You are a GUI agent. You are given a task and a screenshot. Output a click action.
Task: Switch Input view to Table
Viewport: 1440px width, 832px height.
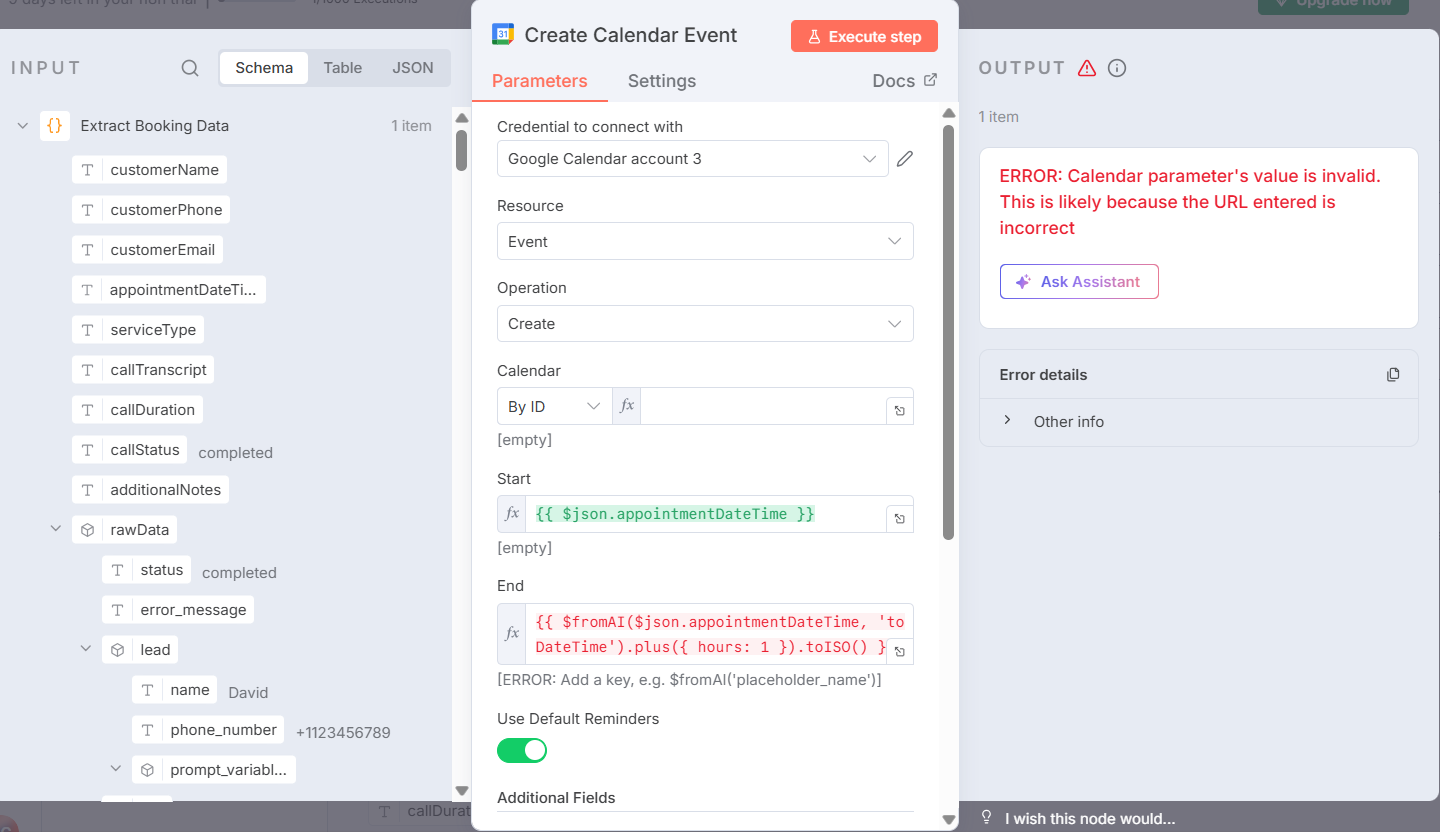click(343, 68)
